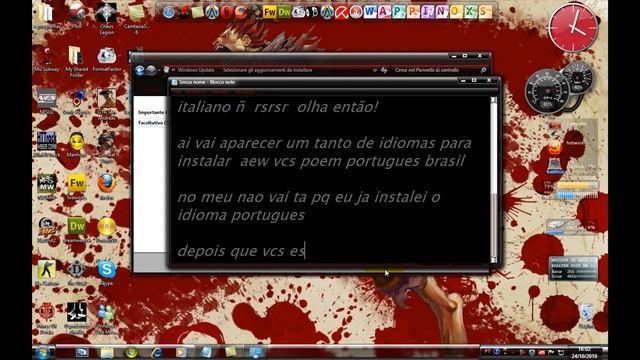Open gold disc desktop shortcut
Screen dimensions: 640x360
(107, 230)
